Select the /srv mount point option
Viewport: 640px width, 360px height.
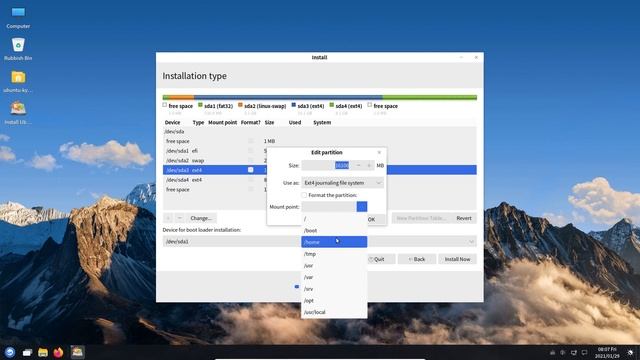[334, 289]
